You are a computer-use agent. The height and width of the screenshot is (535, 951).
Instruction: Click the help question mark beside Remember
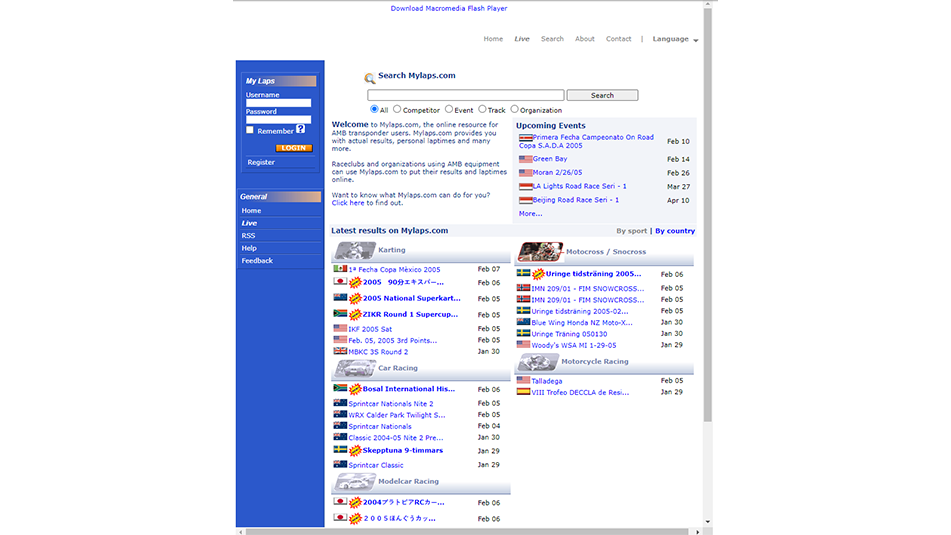(x=301, y=129)
